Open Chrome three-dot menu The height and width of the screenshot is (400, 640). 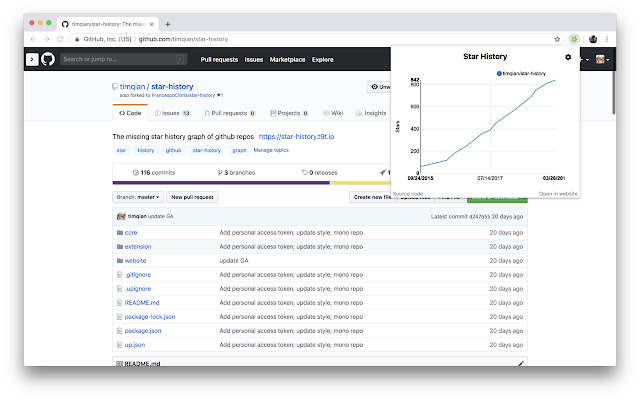click(x=607, y=39)
